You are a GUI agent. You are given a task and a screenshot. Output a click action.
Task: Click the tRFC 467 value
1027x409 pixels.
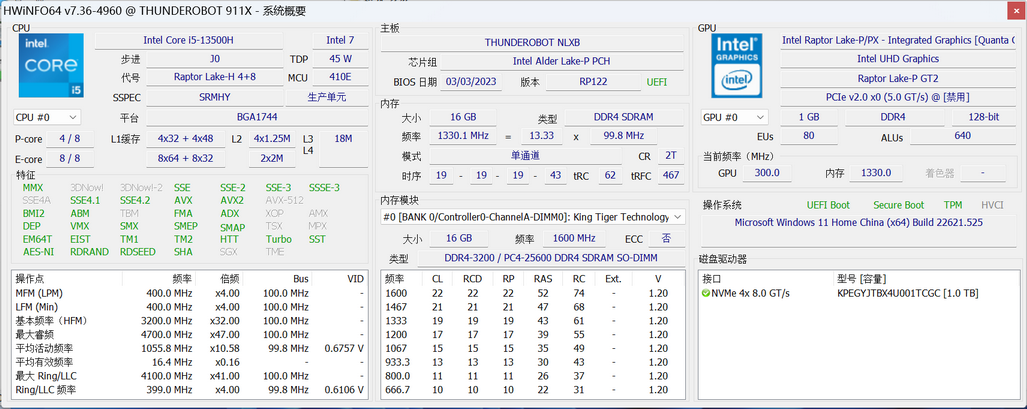click(x=670, y=176)
